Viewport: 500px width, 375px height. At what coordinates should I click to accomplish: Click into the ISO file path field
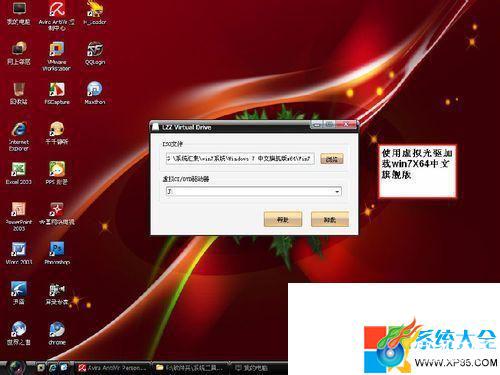click(240, 158)
